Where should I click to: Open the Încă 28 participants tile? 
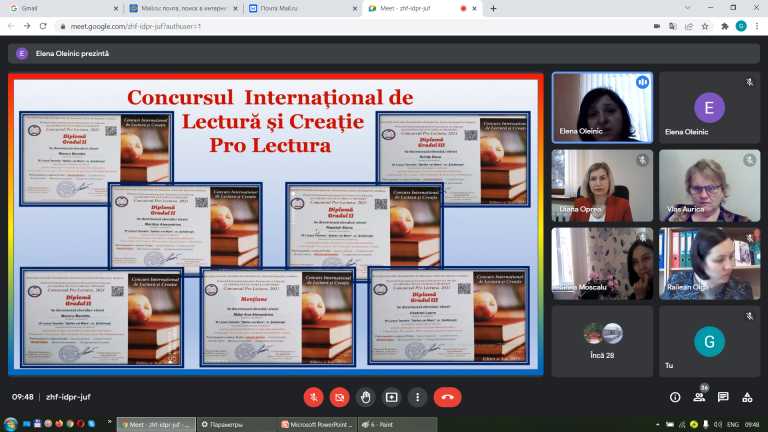(602, 341)
